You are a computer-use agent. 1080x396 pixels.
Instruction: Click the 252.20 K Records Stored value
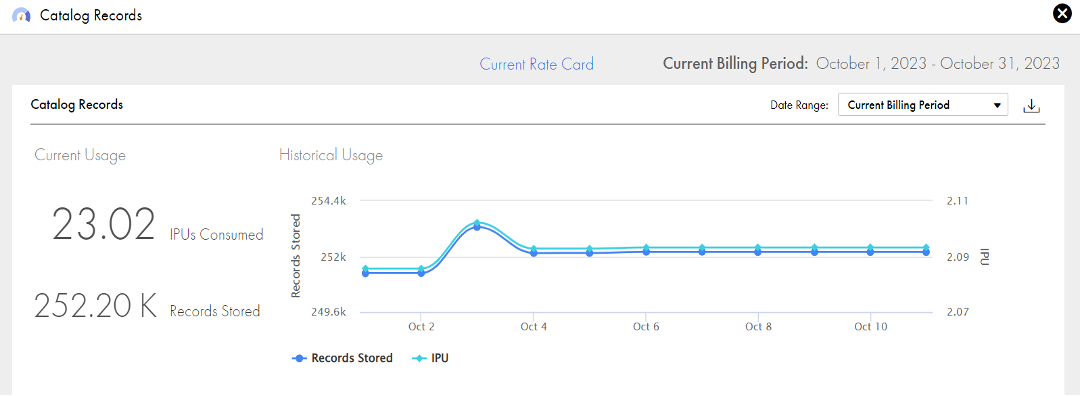(x=96, y=306)
